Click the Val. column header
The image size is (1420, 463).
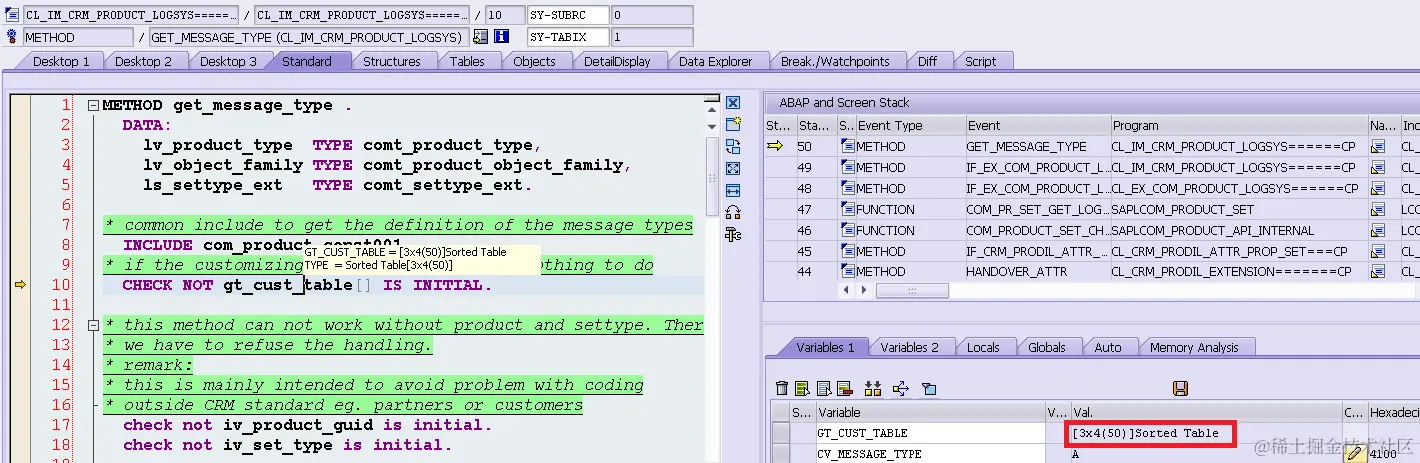[1205, 412]
